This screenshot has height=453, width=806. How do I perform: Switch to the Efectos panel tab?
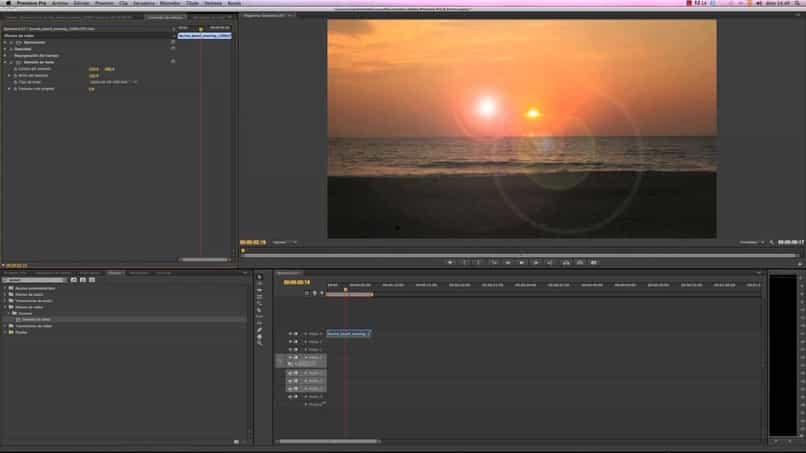[x=115, y=273]
